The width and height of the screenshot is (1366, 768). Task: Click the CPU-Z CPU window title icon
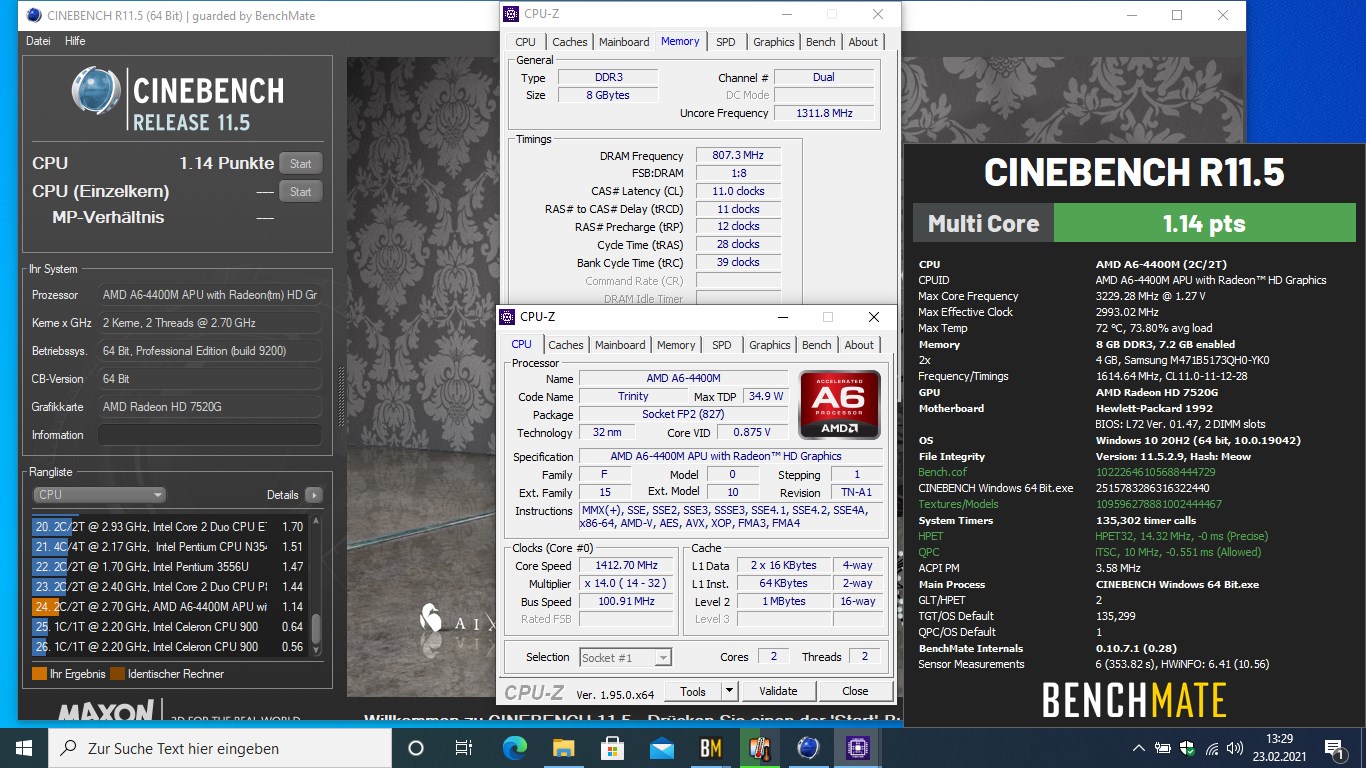coord(507,317)
